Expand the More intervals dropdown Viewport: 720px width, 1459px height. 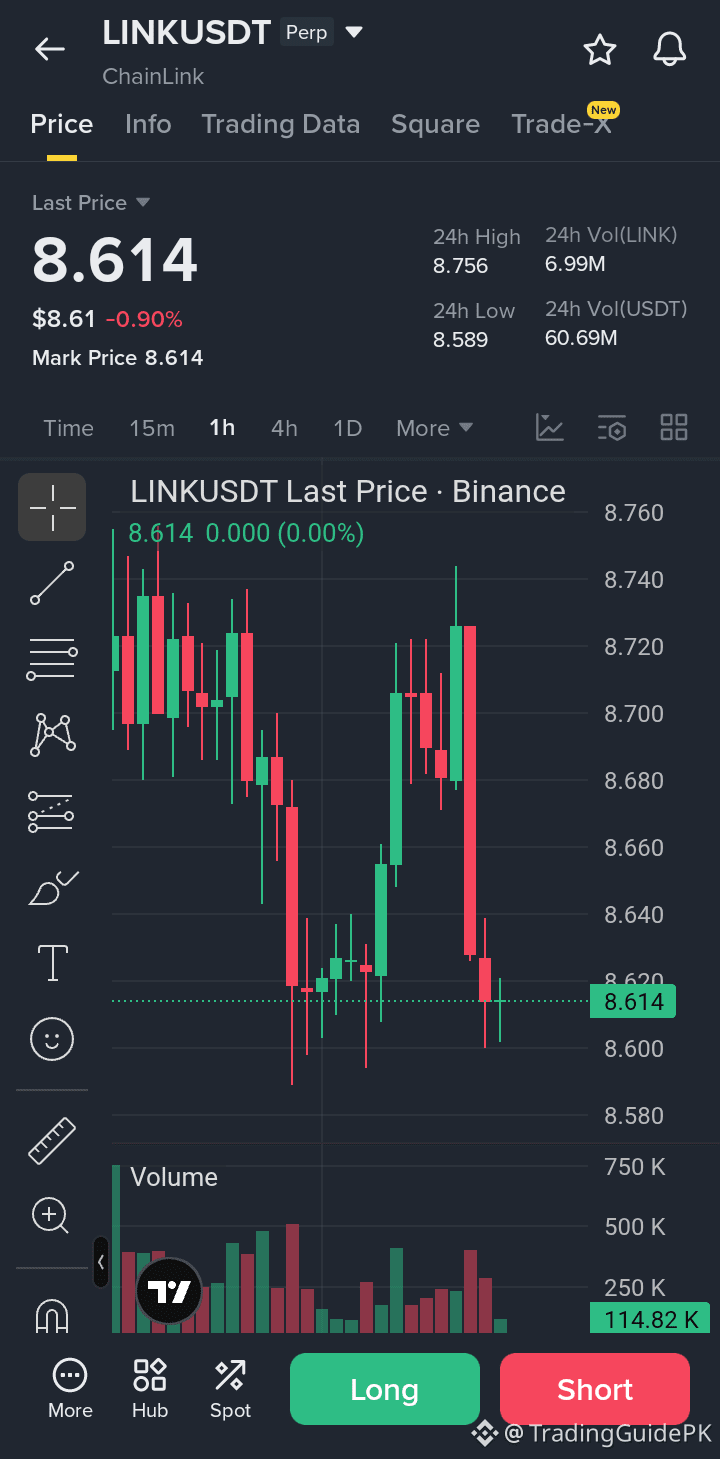pyautogui.click(x=434, y=428)
